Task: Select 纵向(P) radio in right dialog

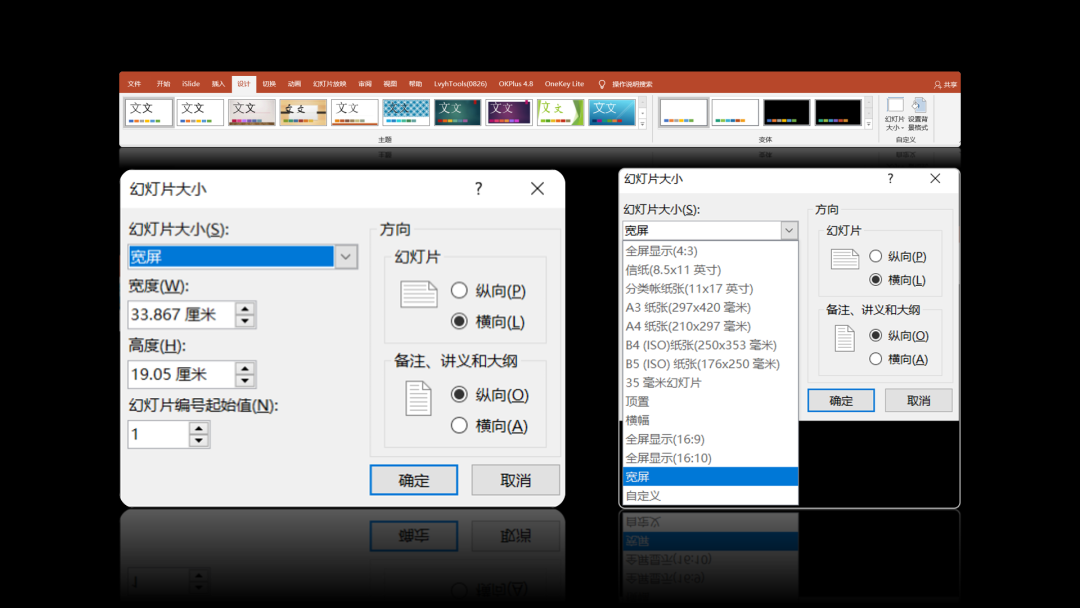Action: tap(875, 256)
